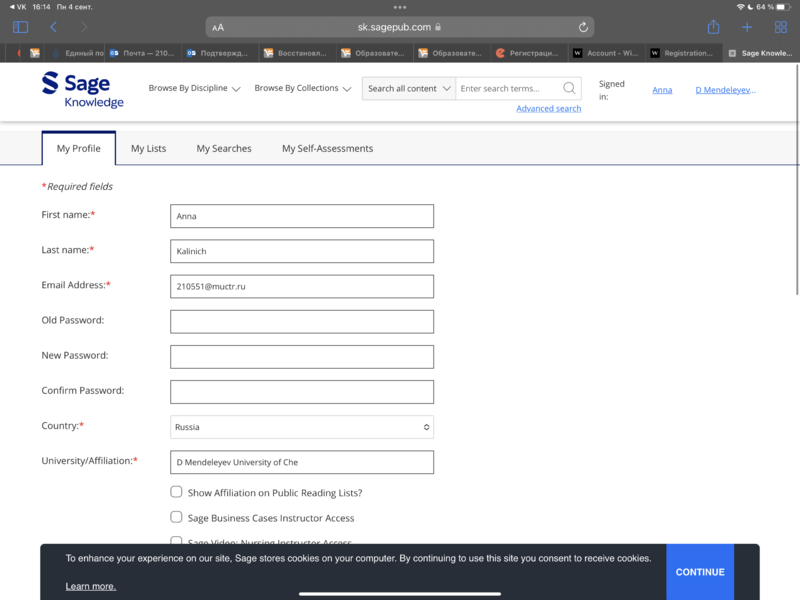Viewport: 800px width, 600px height.
Task: Open the Country dropdown showing Russia
Action: (x=302, y=427)
